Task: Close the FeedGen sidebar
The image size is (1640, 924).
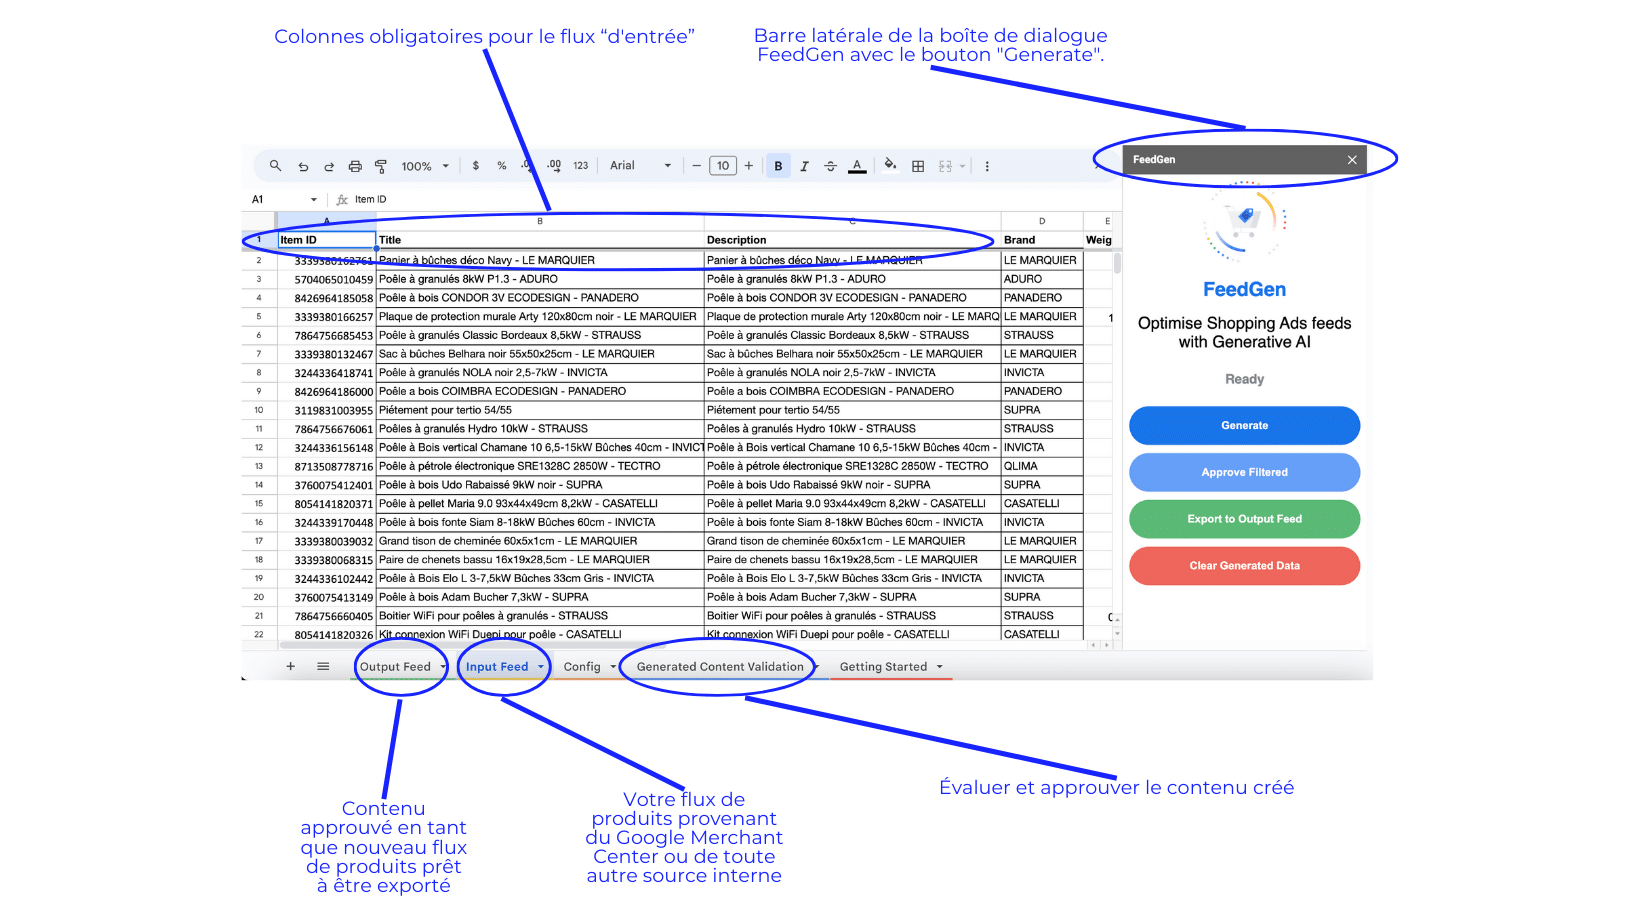Action: pos(1352,160)
